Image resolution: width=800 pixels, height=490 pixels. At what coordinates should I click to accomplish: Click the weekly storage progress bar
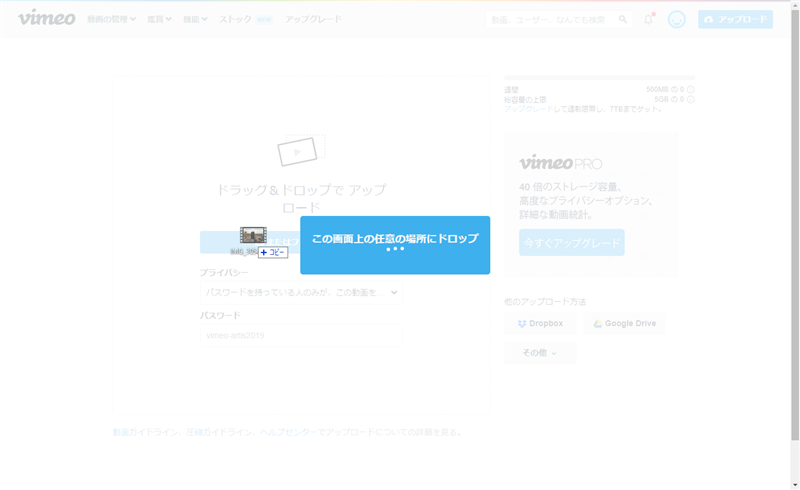599,78
